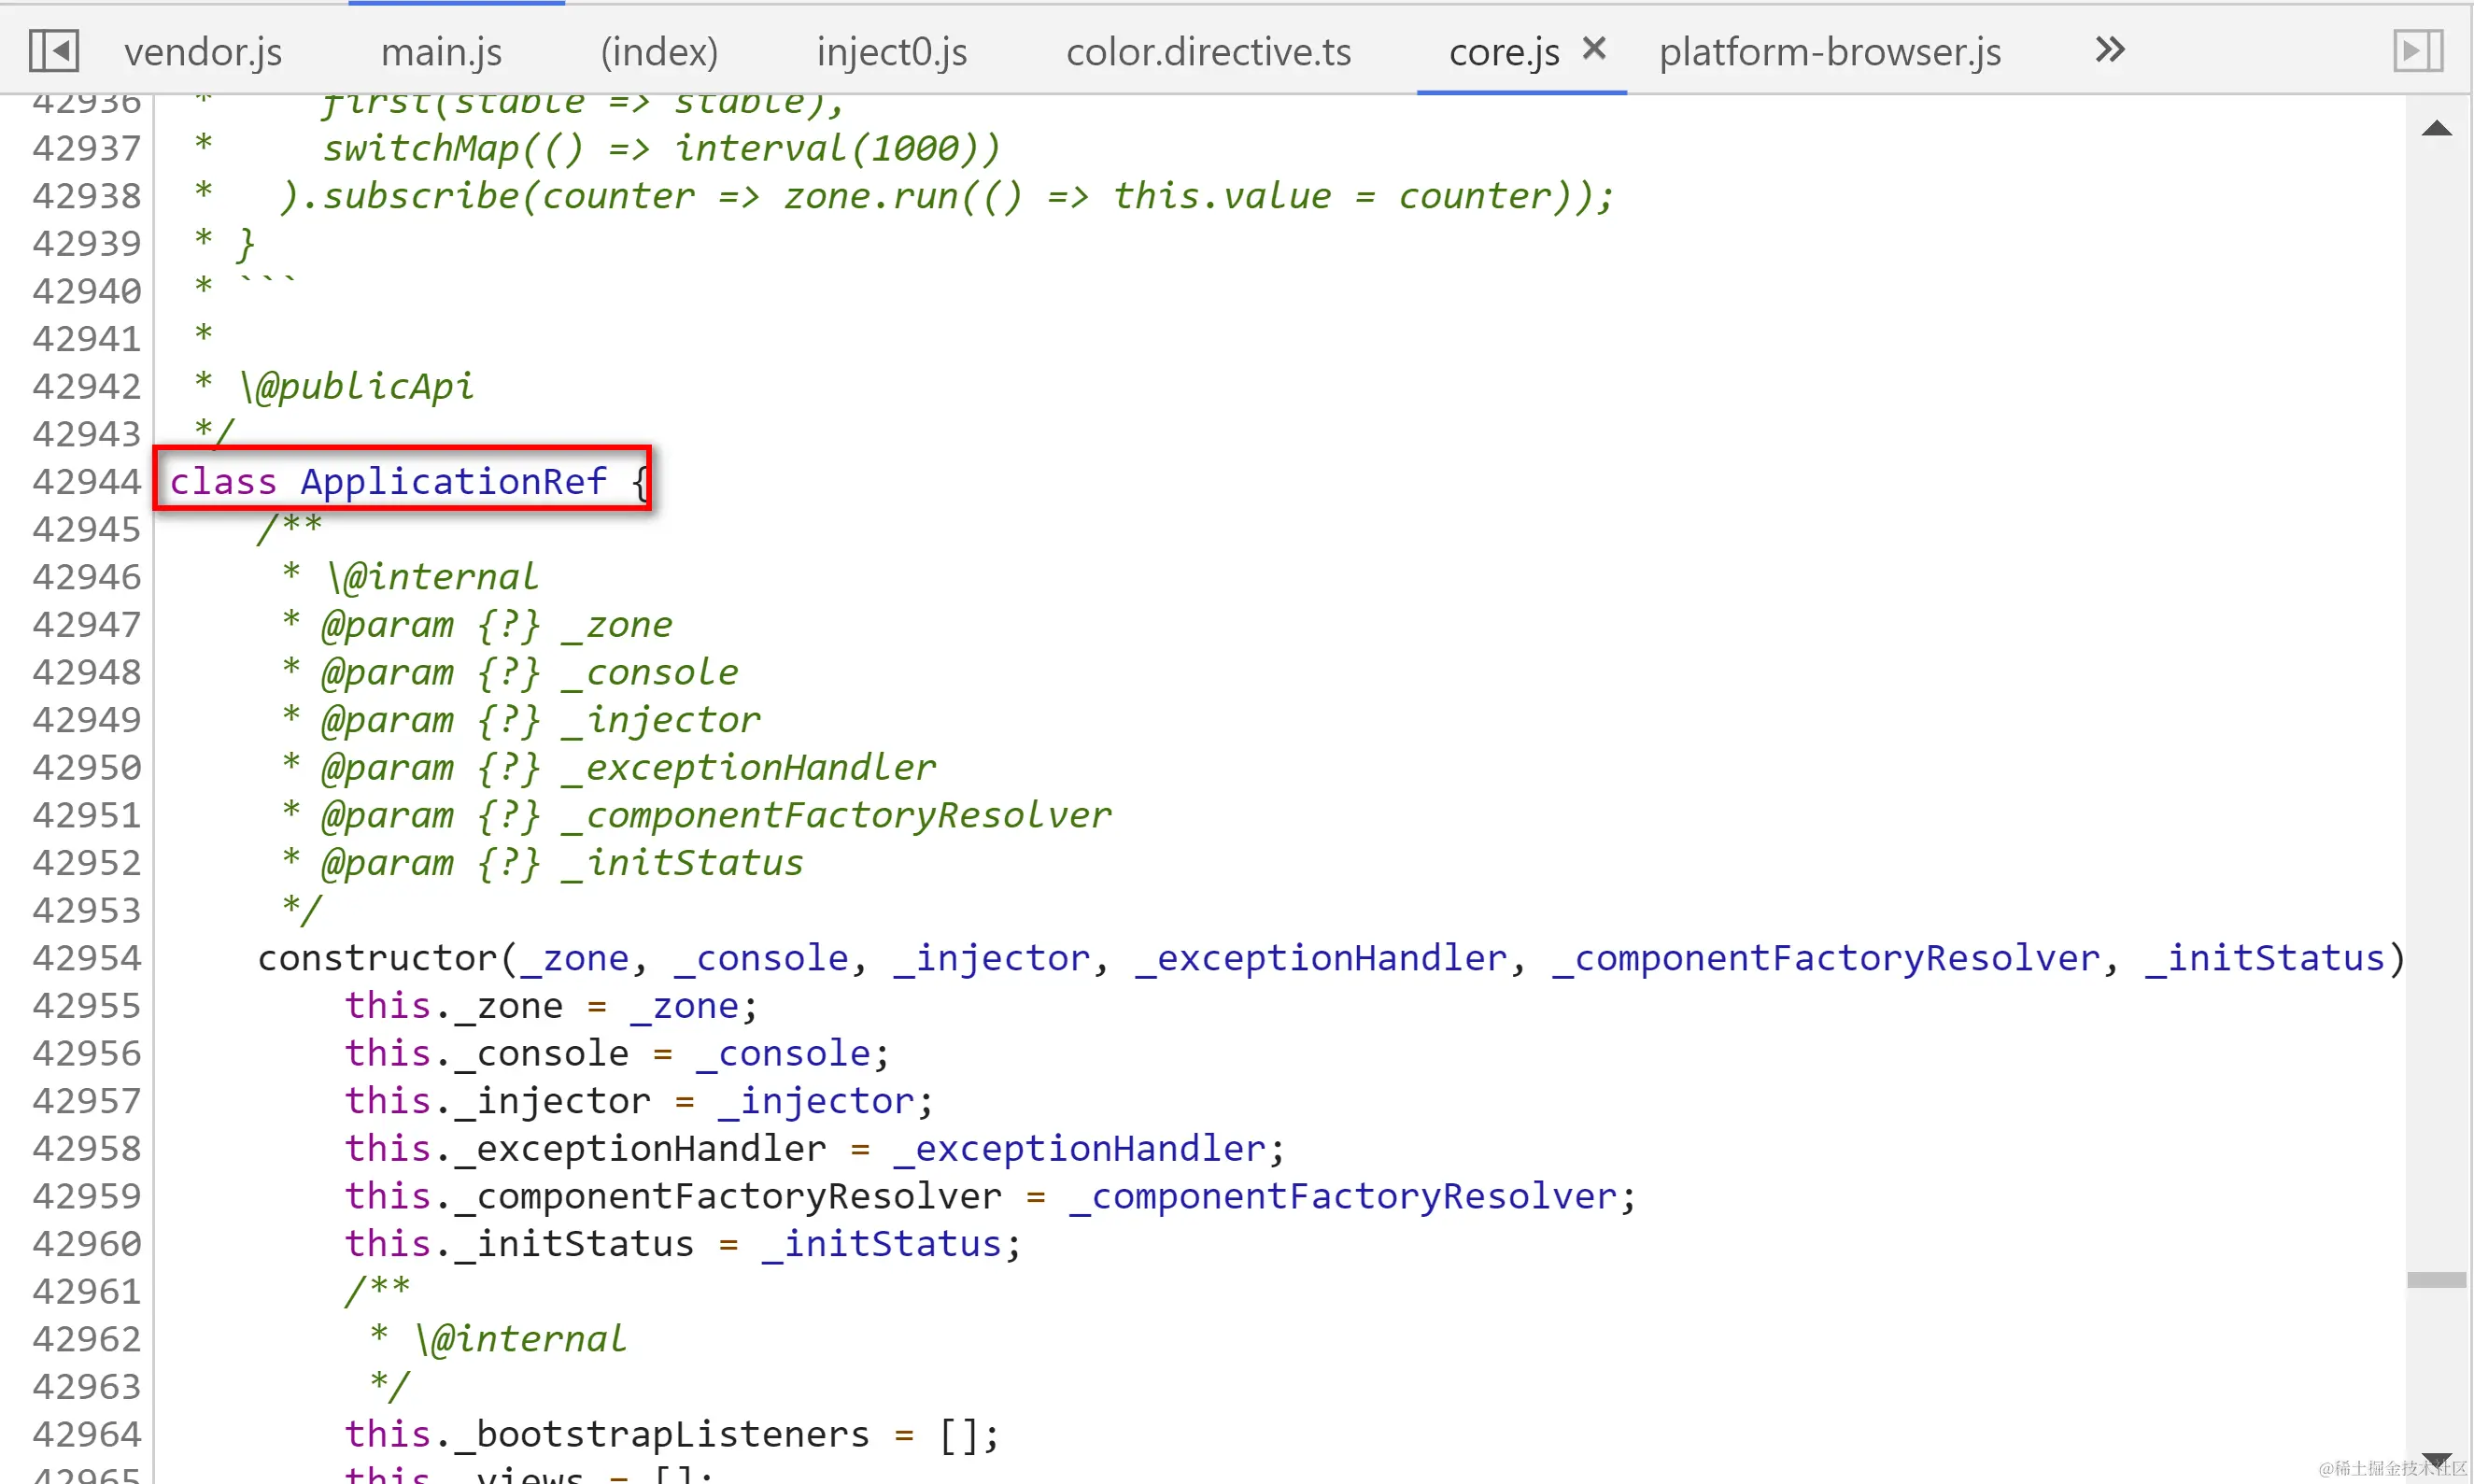Click the constructor keyword in the code
The image size is (2474, 1484).
click(x=378, y=958)
